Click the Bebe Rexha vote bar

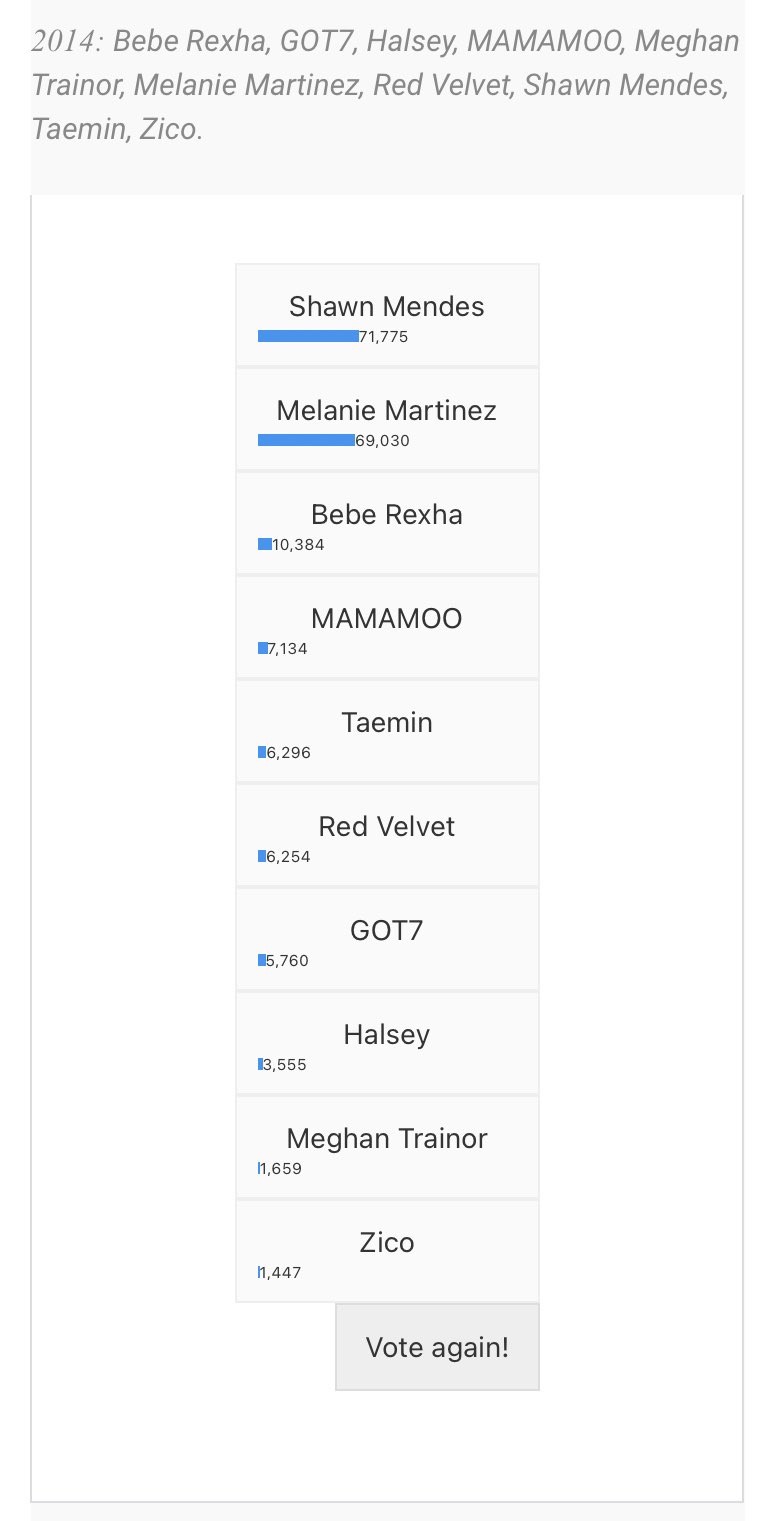click(x=265, y=544)
